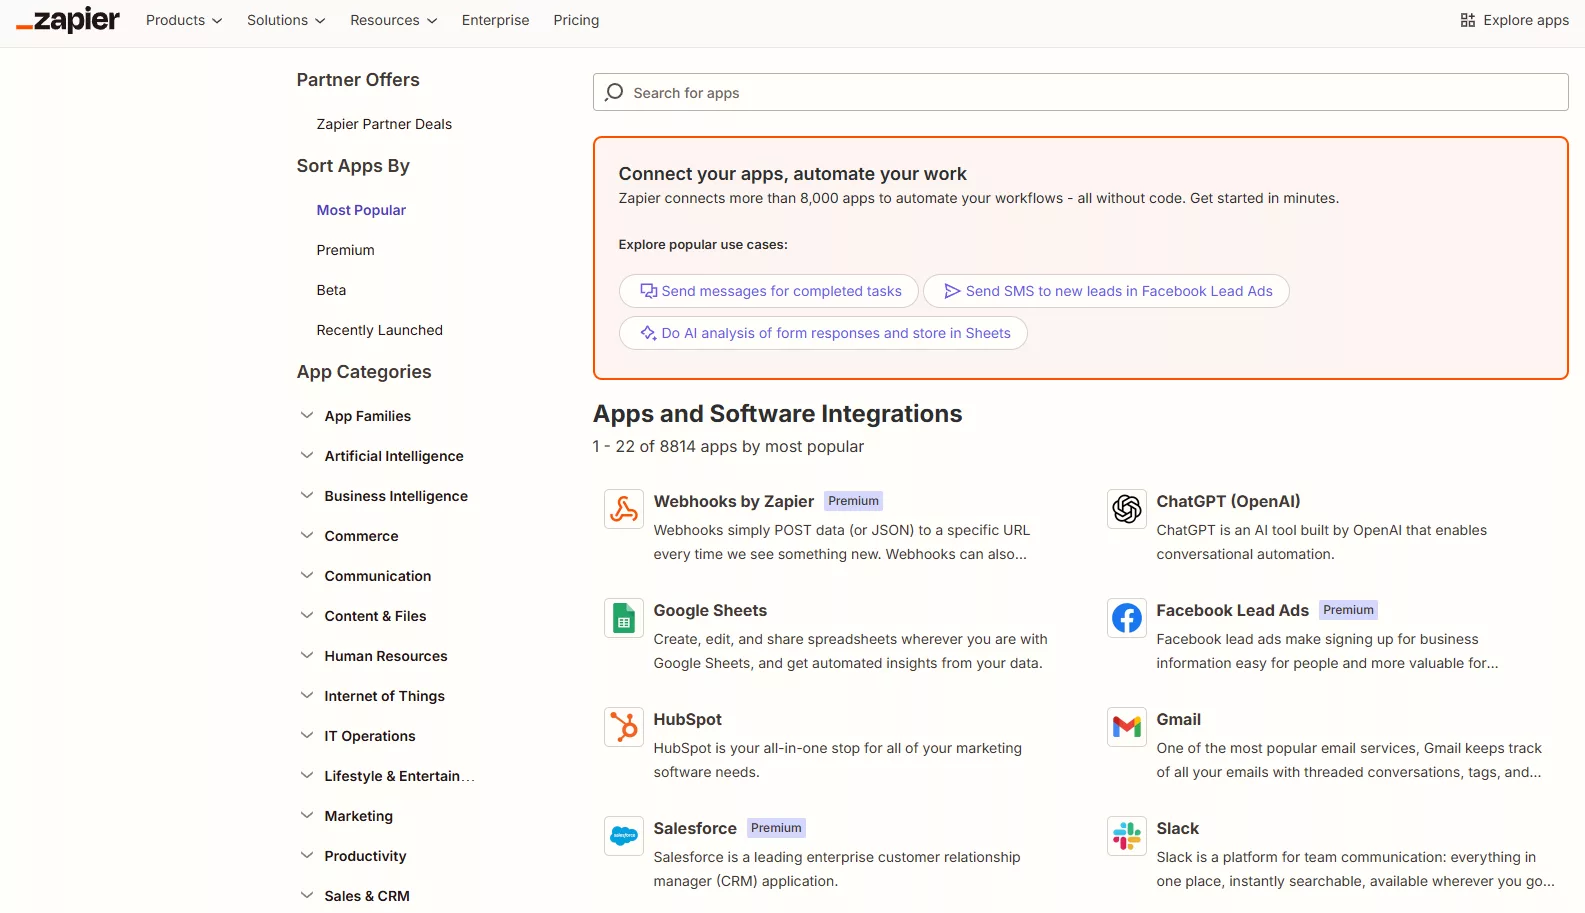Sort apps by Recently Launched
The width and height of the screenshot is (1585, 913).
(379, 330)
